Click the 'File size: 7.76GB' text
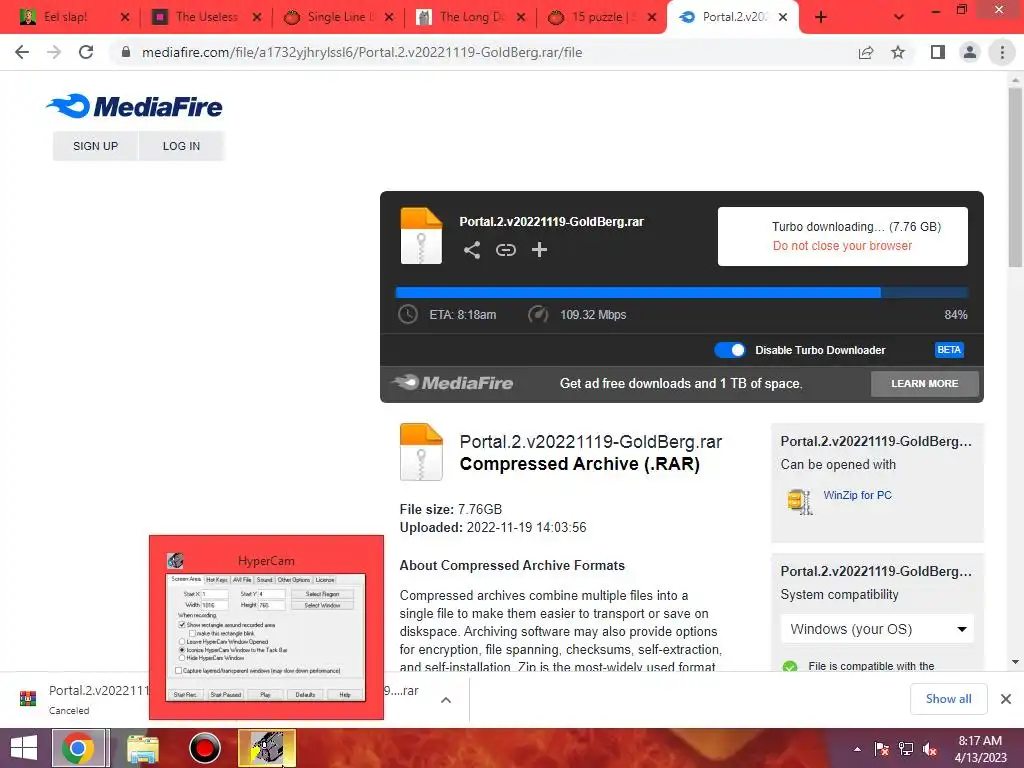Image resolution: width=1024 pixels, height=768 pixels. pos(451,509)
